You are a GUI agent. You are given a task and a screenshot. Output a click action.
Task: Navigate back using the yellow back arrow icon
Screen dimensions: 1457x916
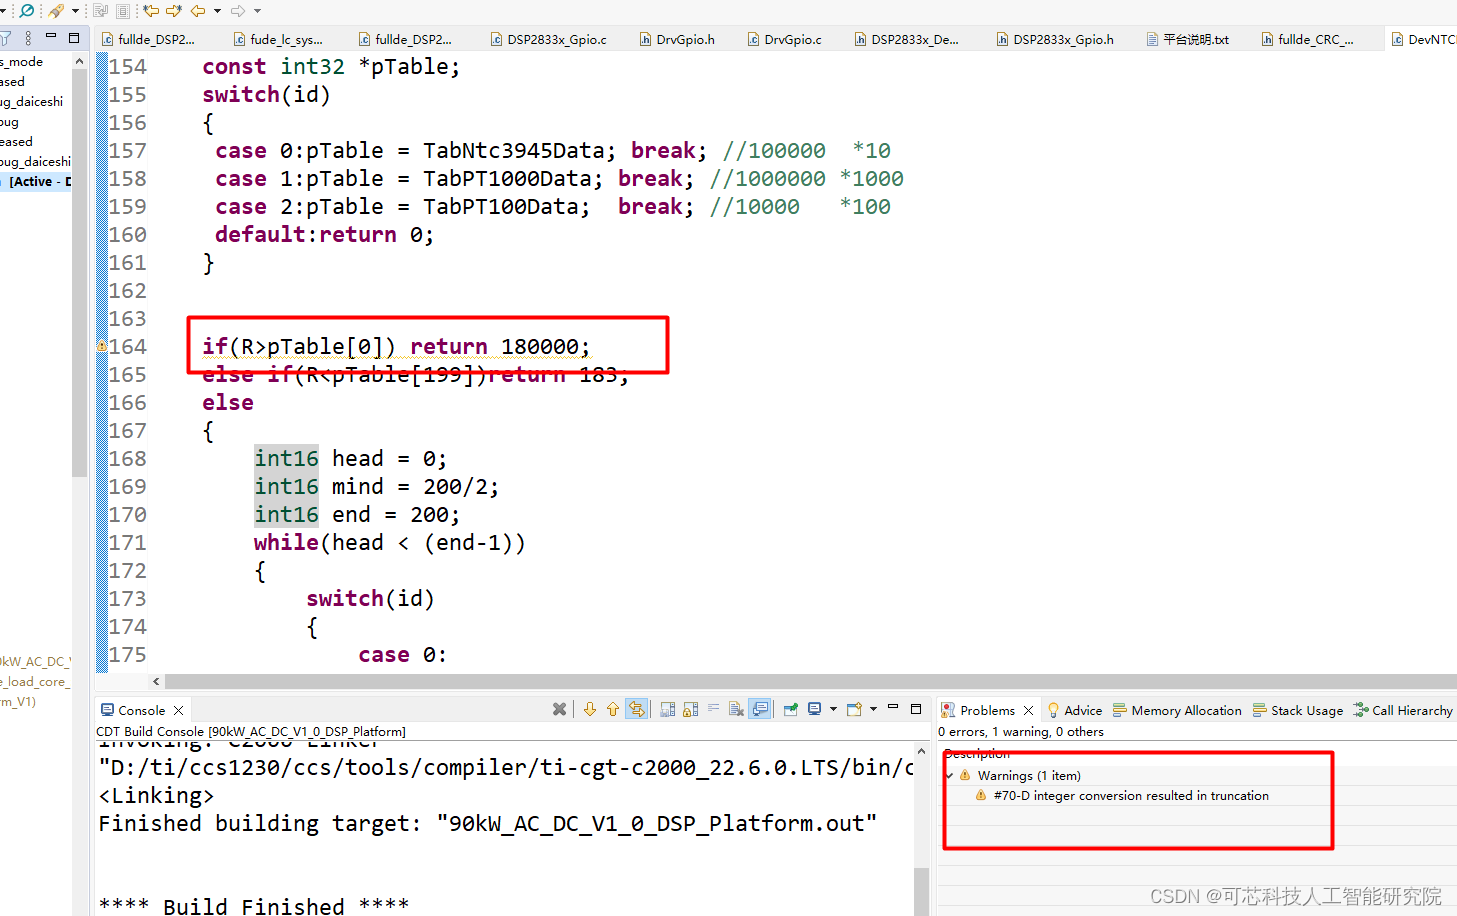tap(196, 10)
